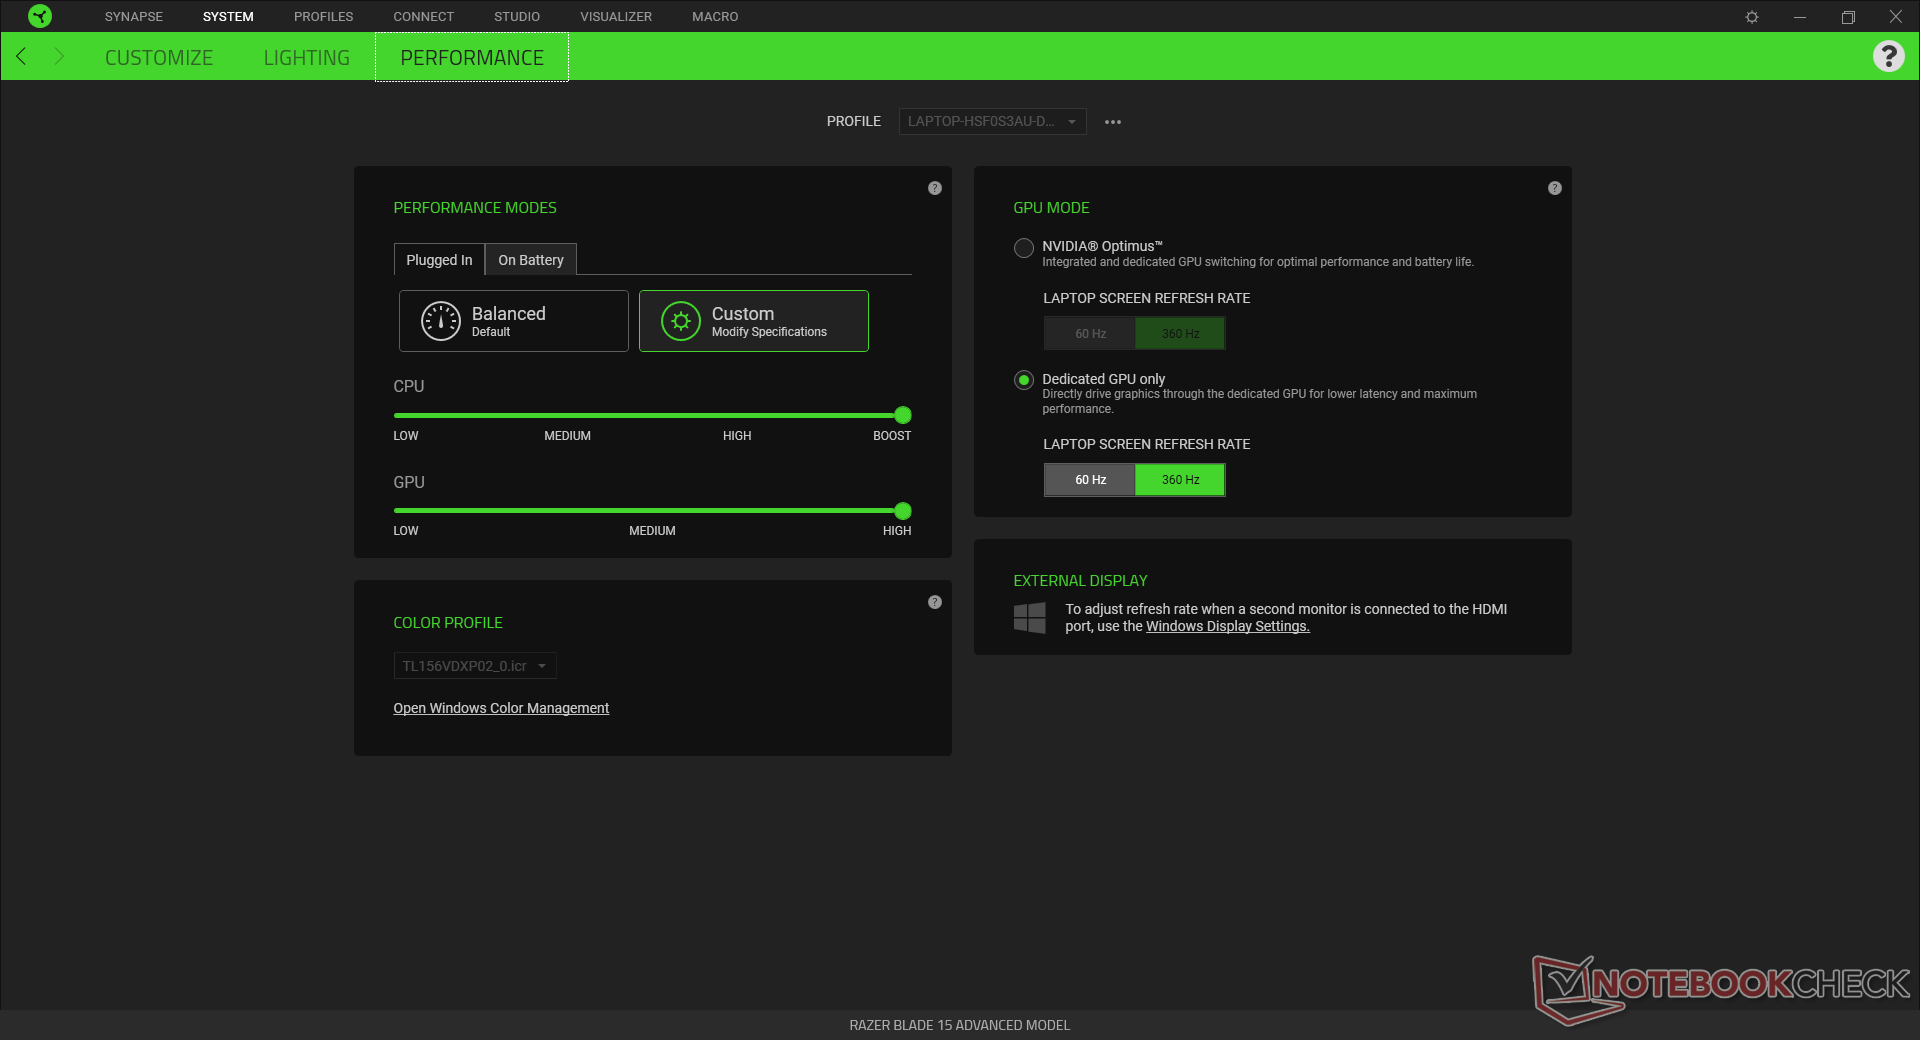1920x1040 pixels.
Task: Open the large help question mark
Action: (x=1888, y=56)
